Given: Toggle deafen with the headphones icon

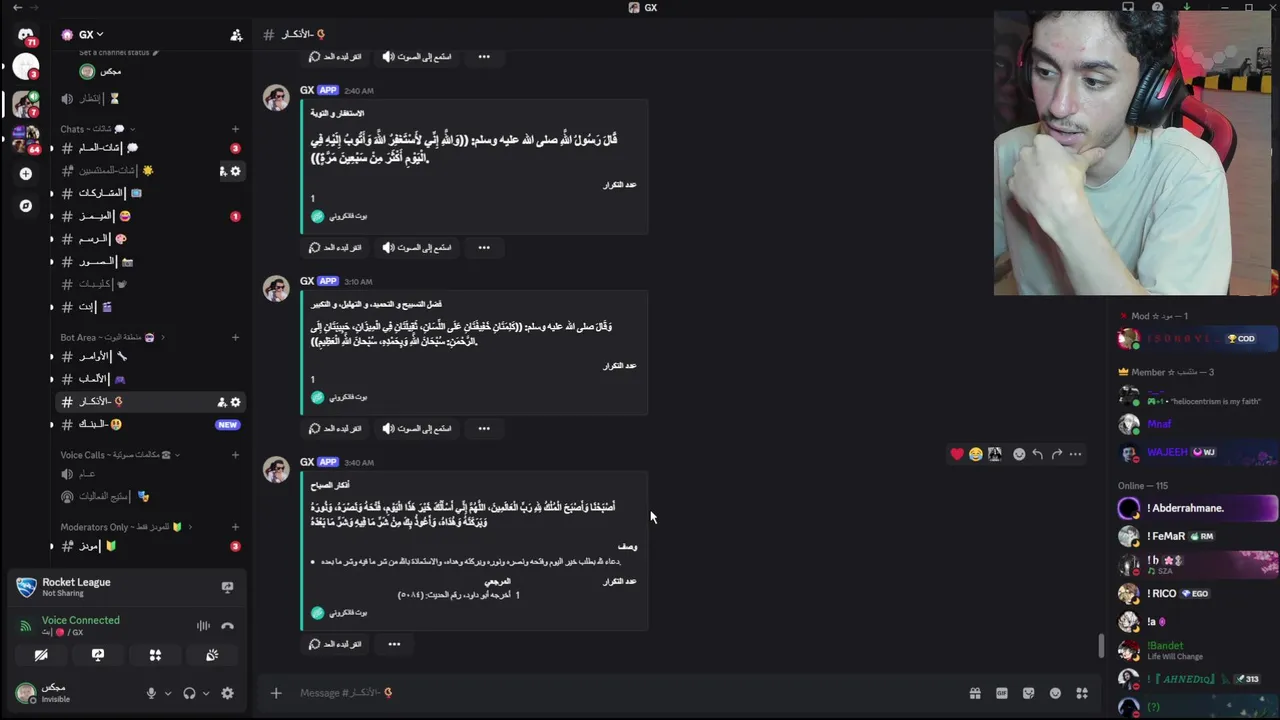Looking at the screenshot, I should 189,693.
